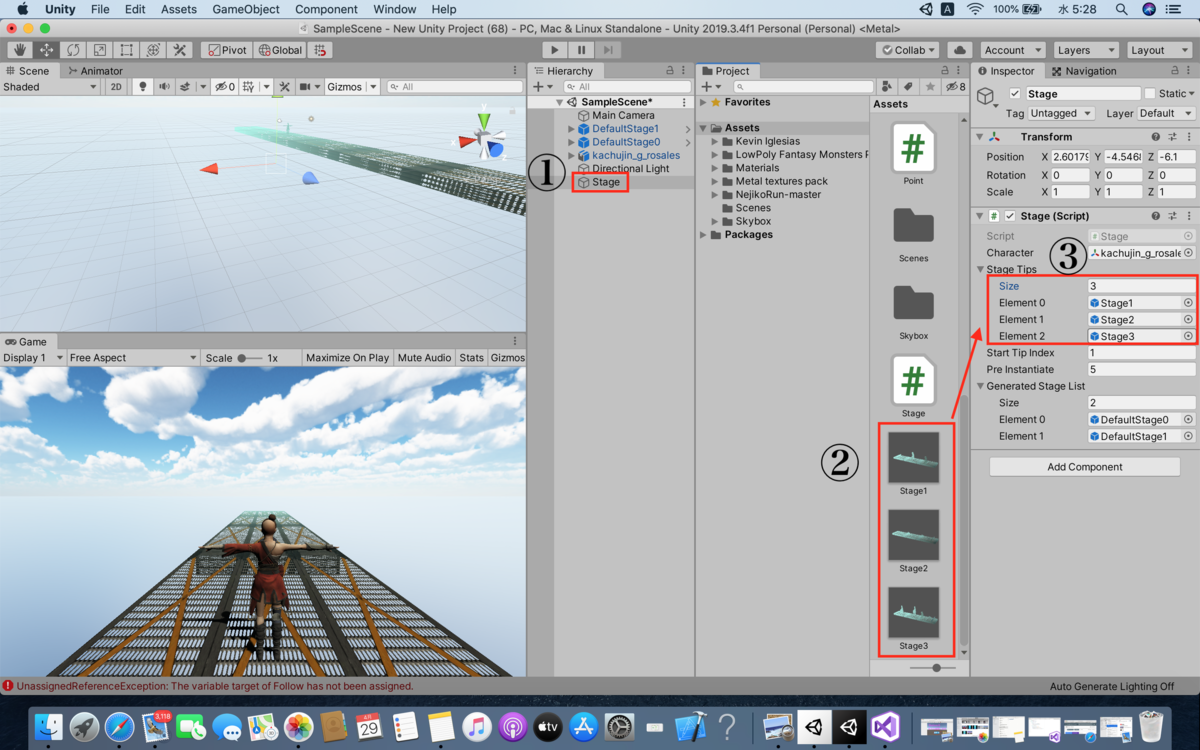Click the Play button to run the game
1200x750 pixels.
pos(555,50)
